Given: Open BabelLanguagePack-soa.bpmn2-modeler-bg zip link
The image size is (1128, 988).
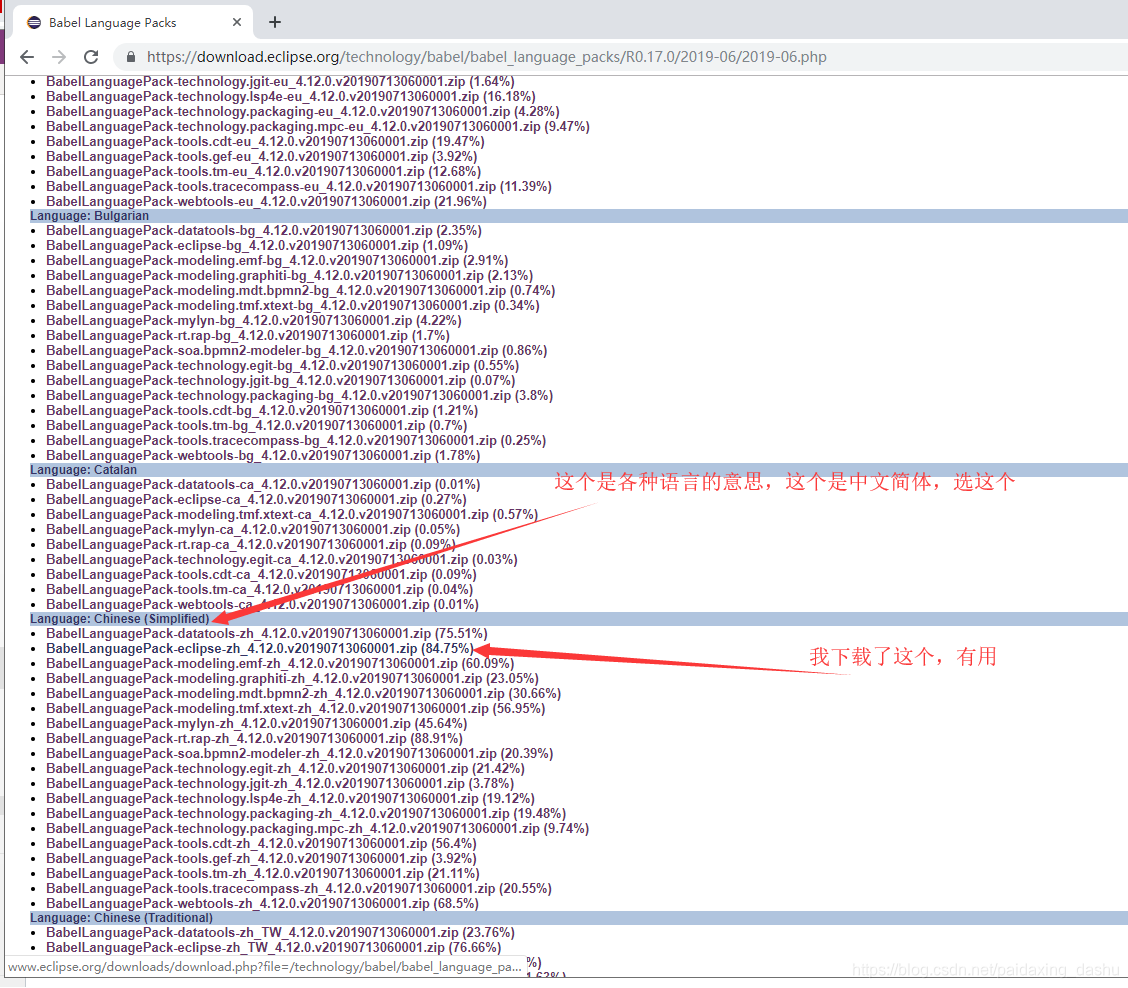Looking at the screenshot, I should pos(297,350).
